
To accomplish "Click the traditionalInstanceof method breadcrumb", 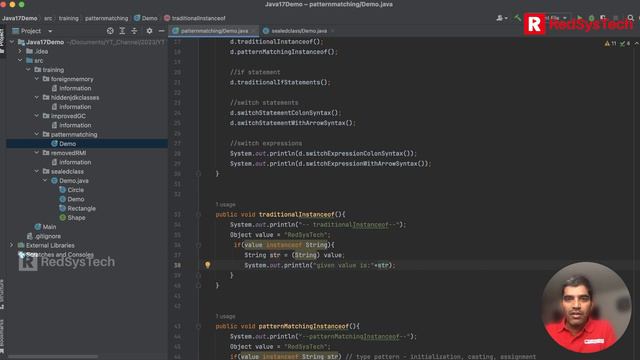I will [x=195, y=18].
